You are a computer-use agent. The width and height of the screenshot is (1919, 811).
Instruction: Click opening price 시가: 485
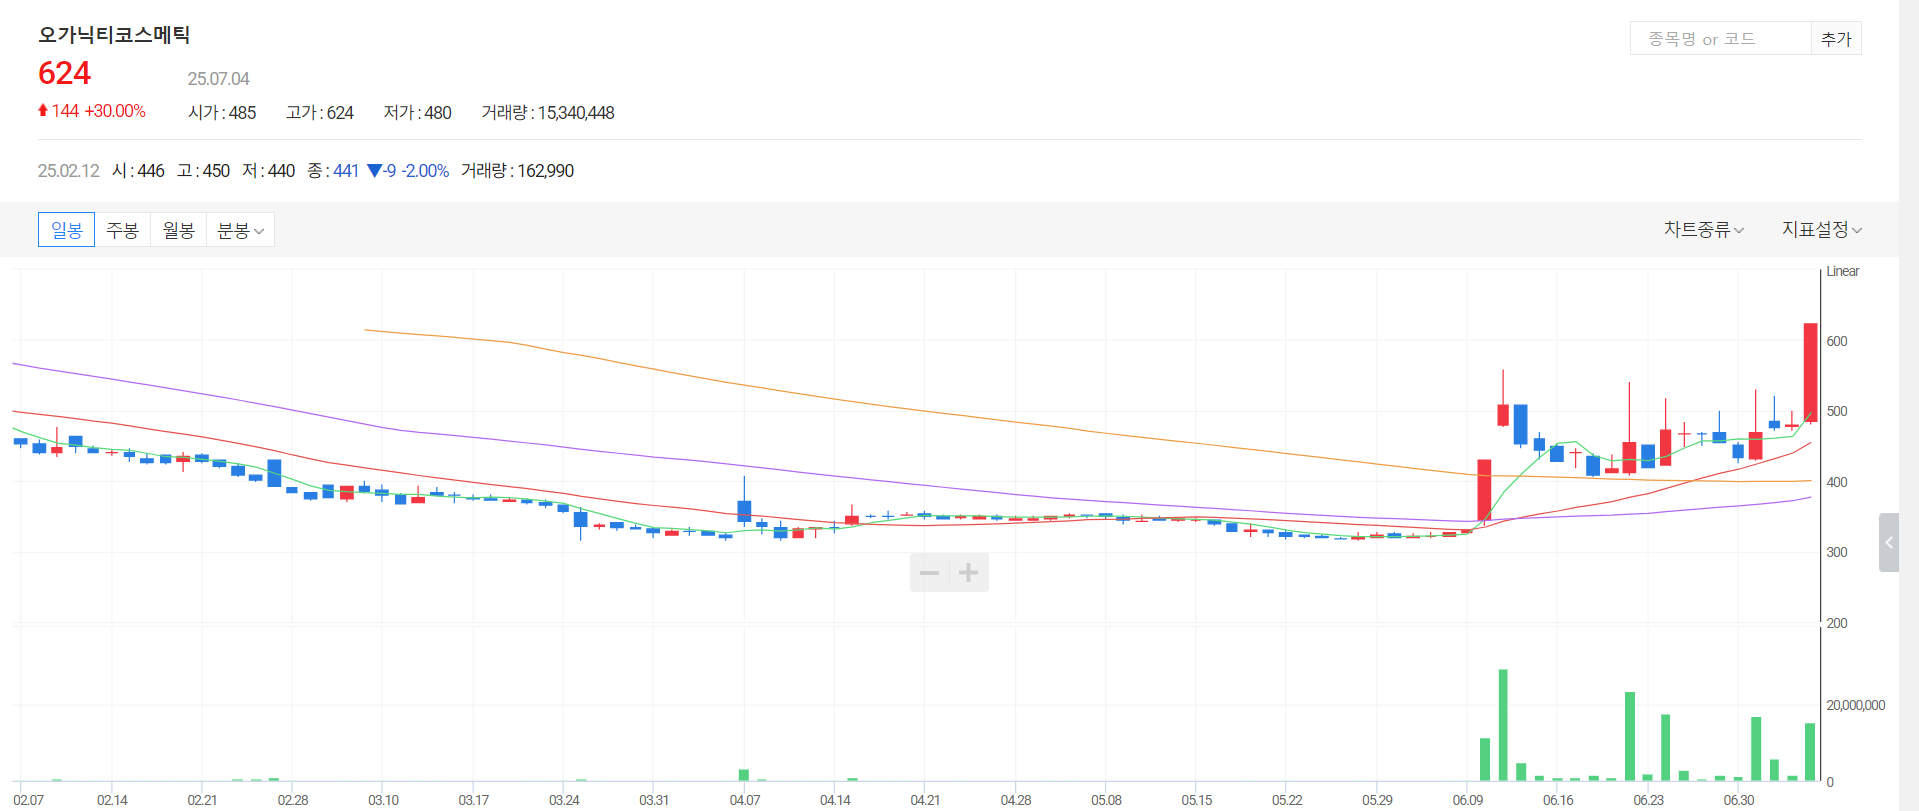click(x=222, y=113)
